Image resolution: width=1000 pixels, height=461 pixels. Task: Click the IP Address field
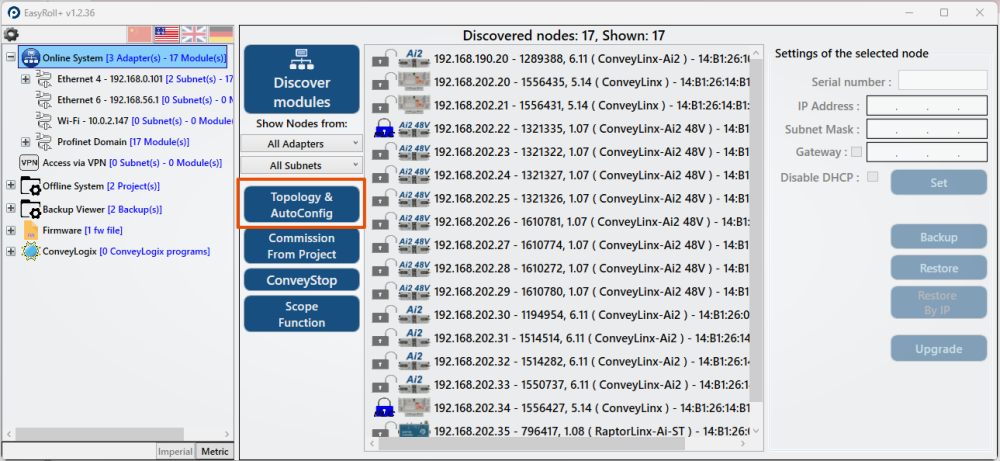(x=927, y=106)
